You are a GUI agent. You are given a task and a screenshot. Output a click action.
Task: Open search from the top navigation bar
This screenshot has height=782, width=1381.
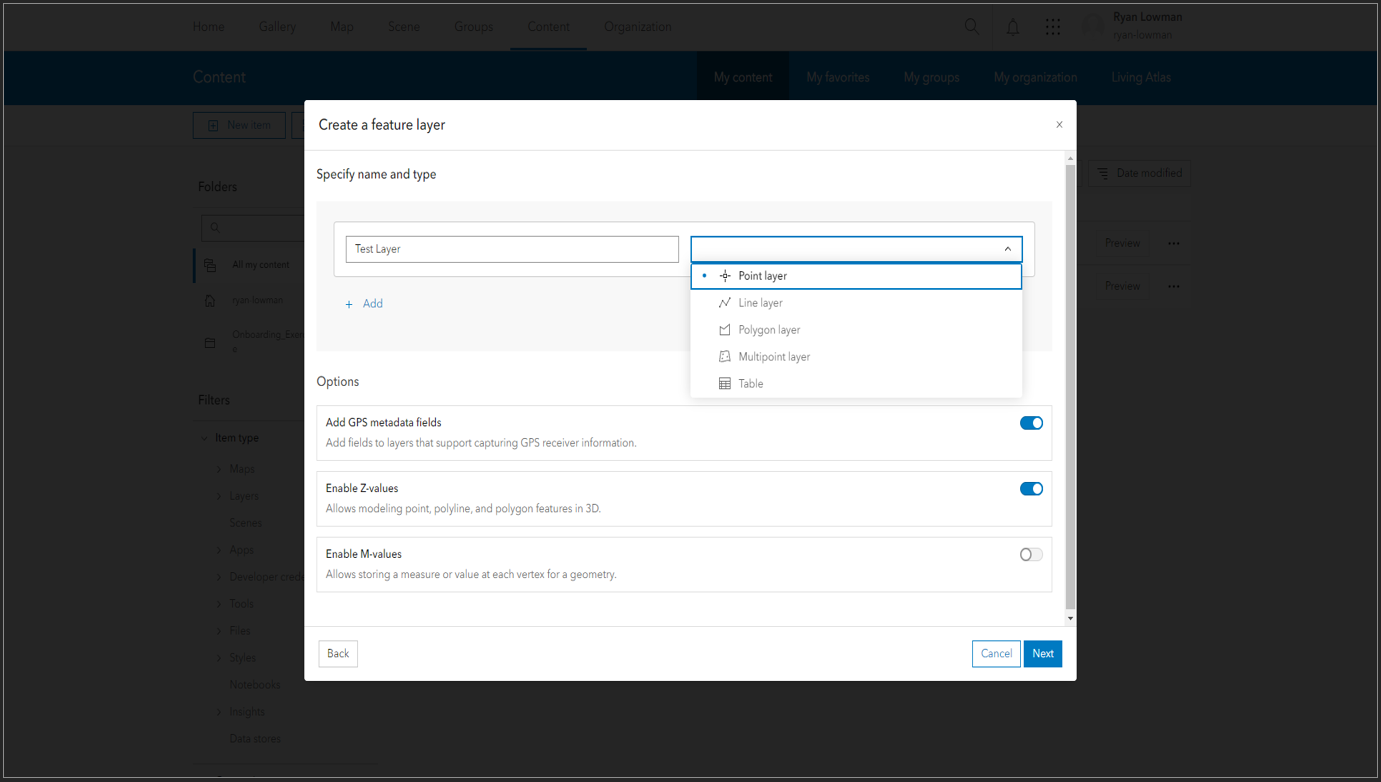coord(971,27)
